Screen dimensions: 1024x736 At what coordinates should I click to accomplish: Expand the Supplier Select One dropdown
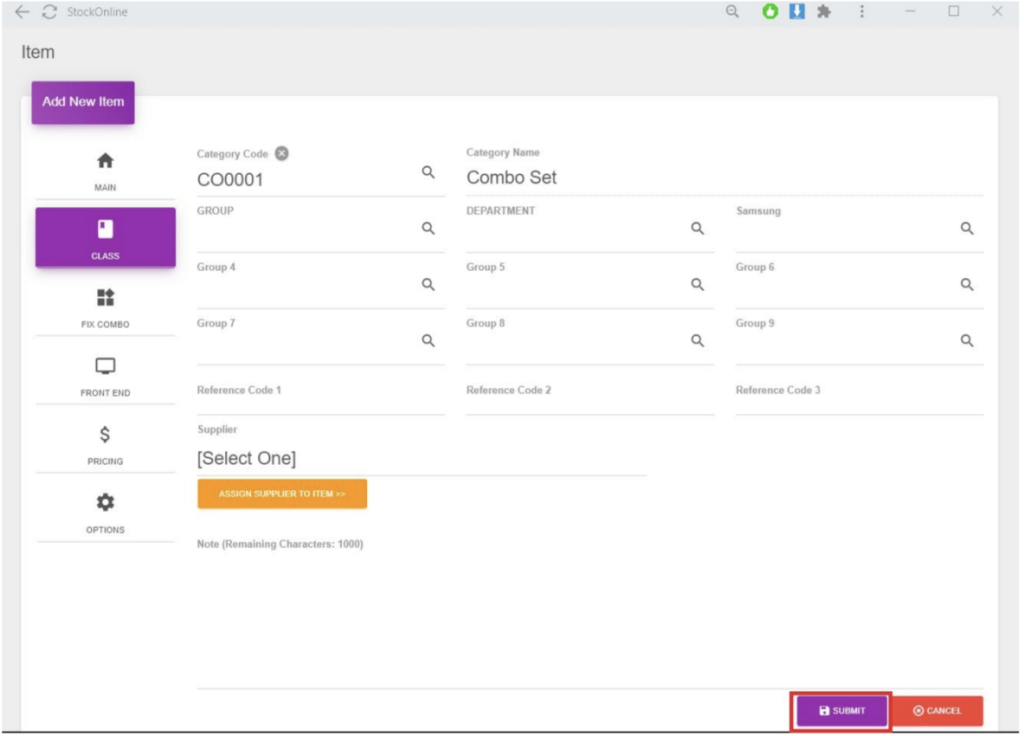point(420,459)
